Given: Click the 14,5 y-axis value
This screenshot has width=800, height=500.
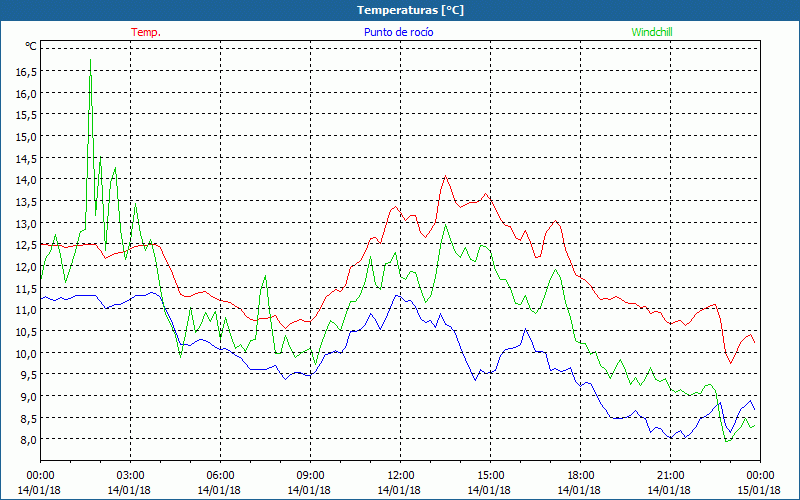Looking at the screenshot, I should tap(27, 159).
